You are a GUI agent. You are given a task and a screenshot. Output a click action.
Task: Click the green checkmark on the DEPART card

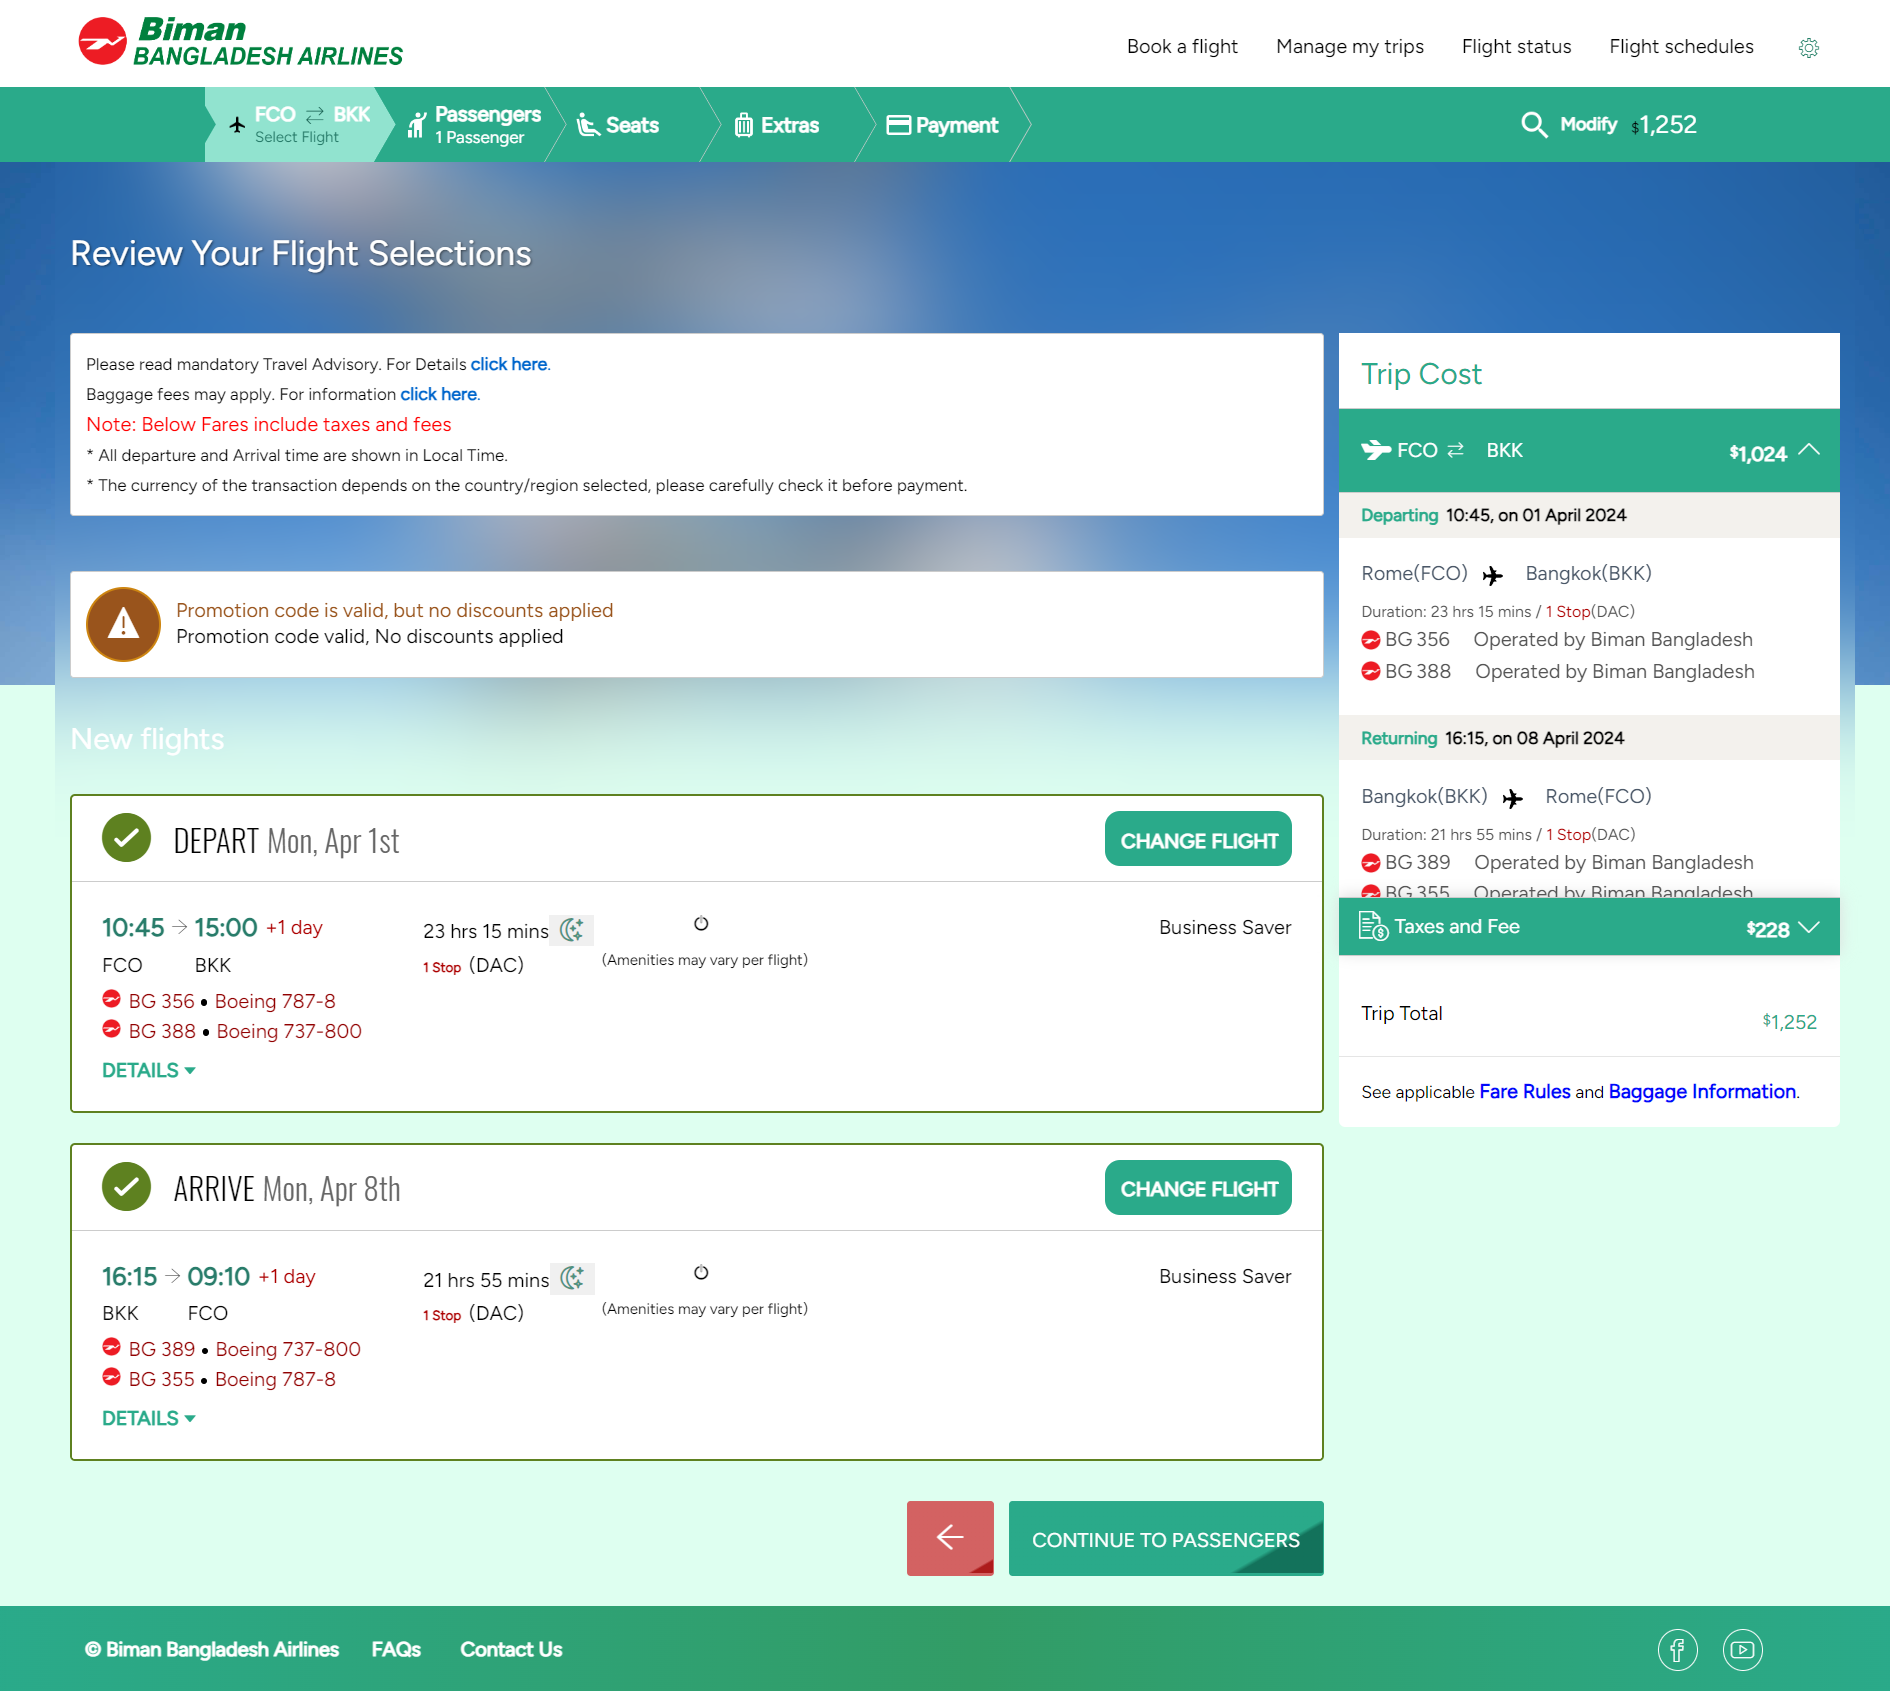(126, 838)
